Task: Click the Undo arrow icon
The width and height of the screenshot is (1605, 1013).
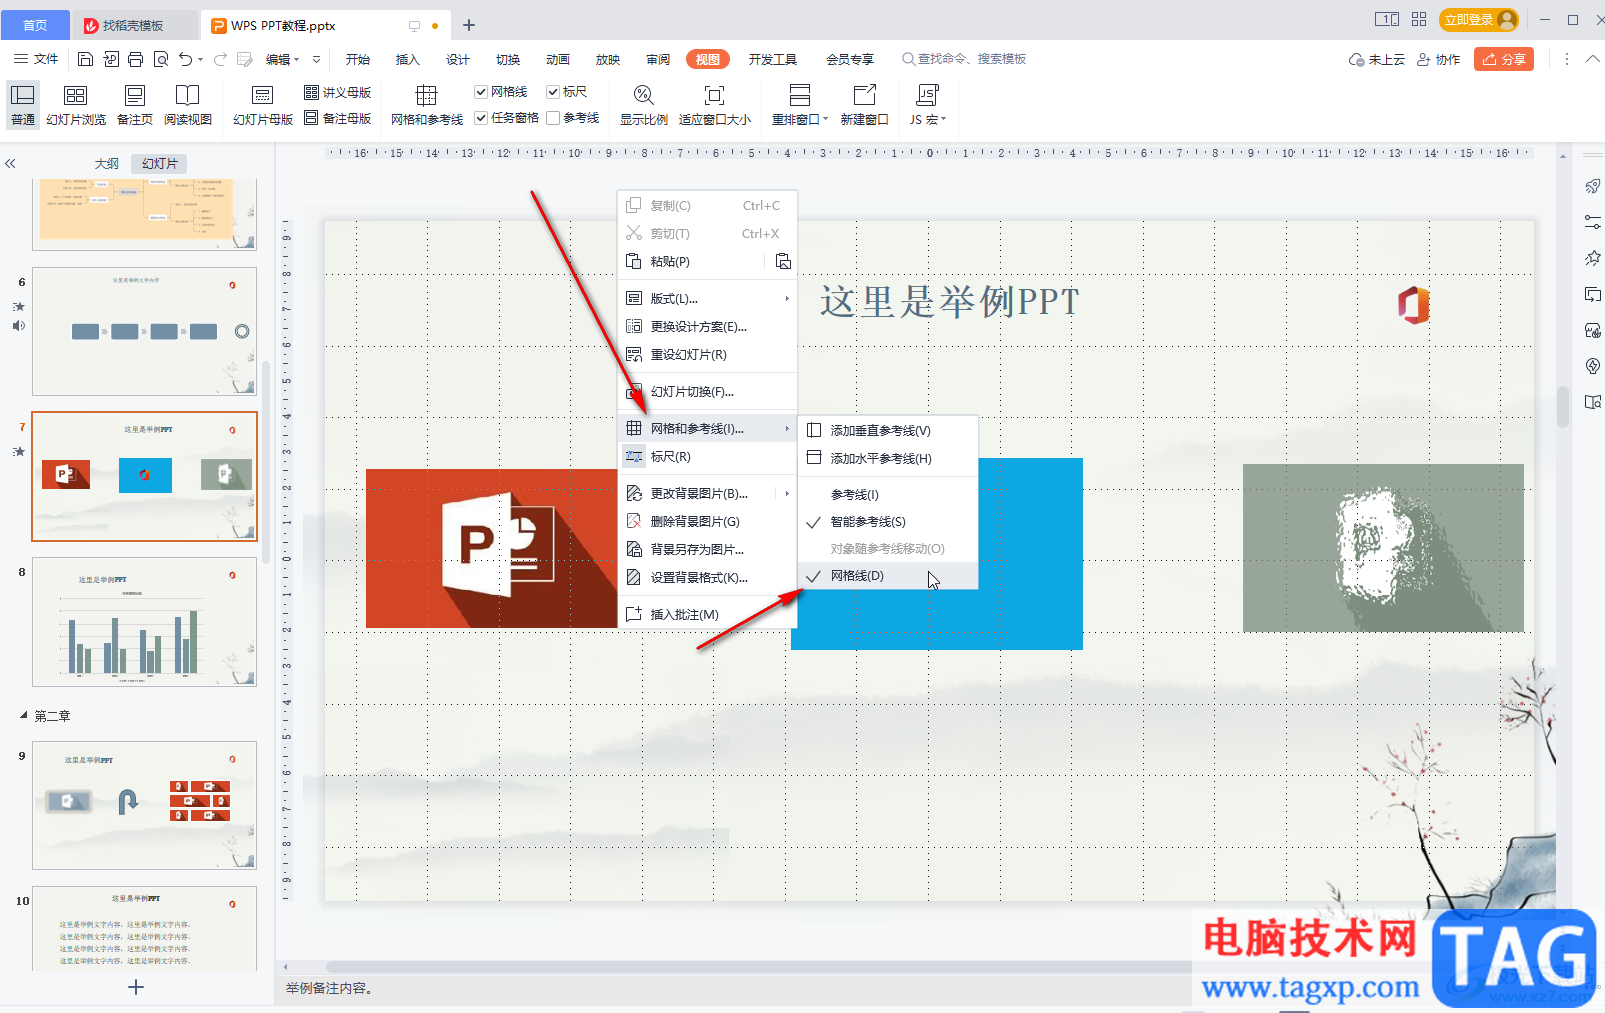Action: point(186,59)
